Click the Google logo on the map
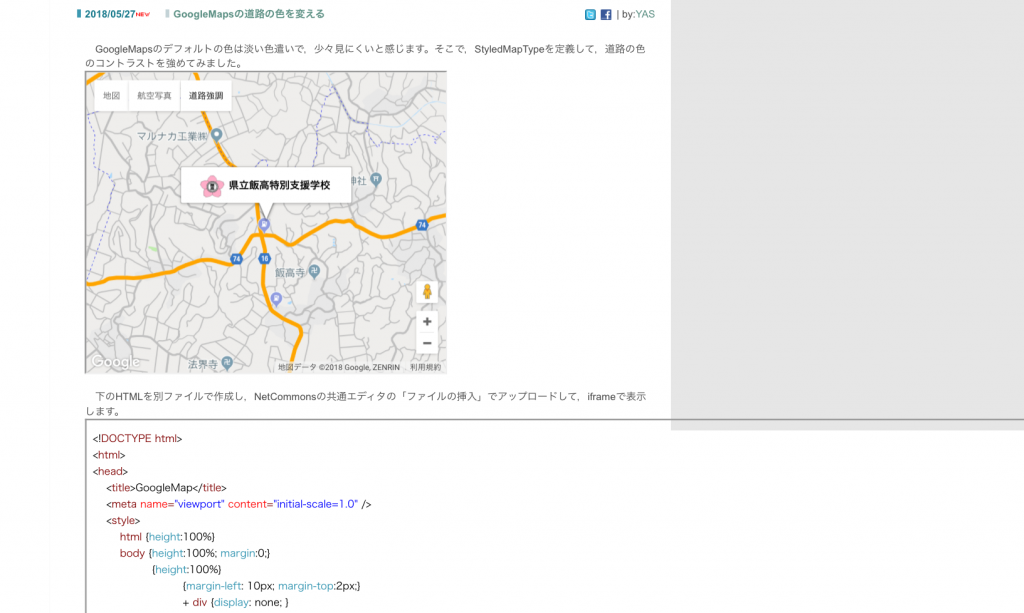1024x613 pixels. 115,362
